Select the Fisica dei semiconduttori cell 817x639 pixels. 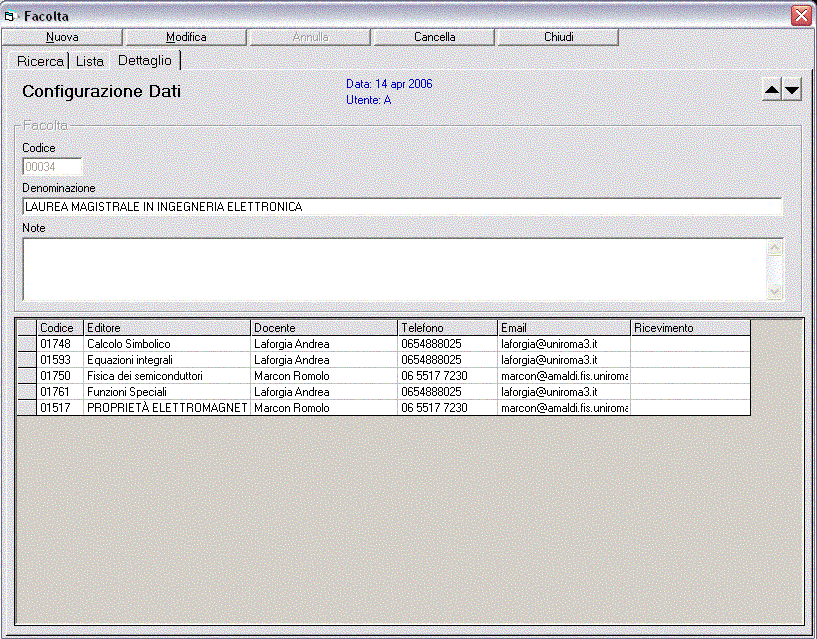point(166,376)
